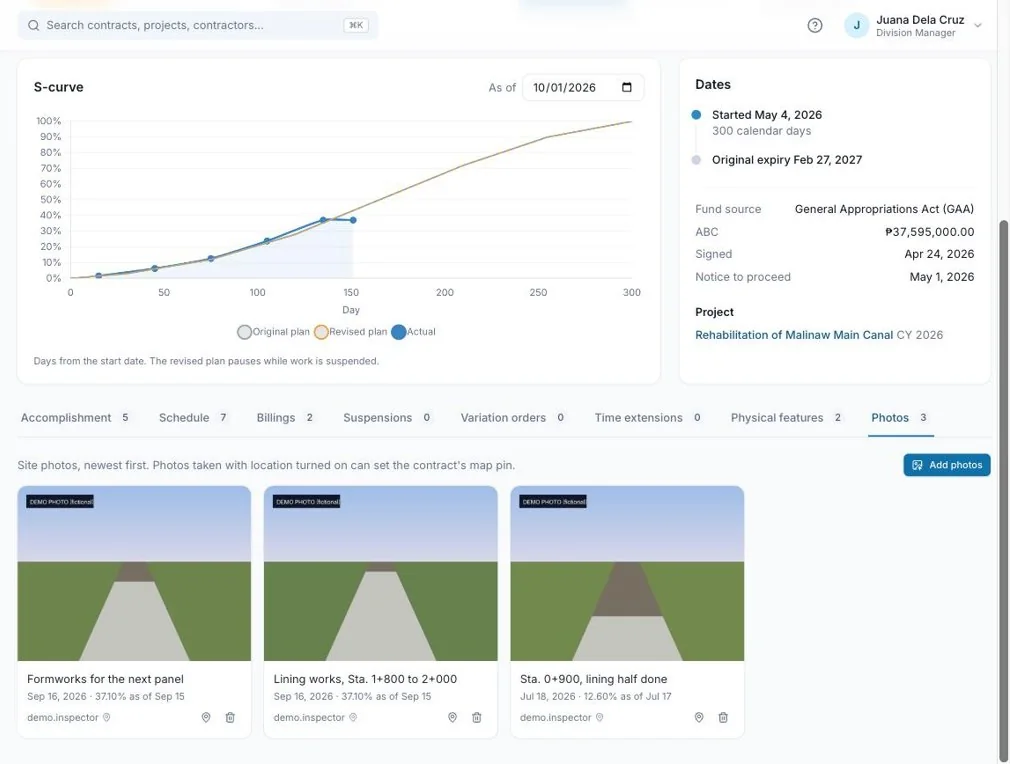Switch to the Accomplishment tab

75,417
